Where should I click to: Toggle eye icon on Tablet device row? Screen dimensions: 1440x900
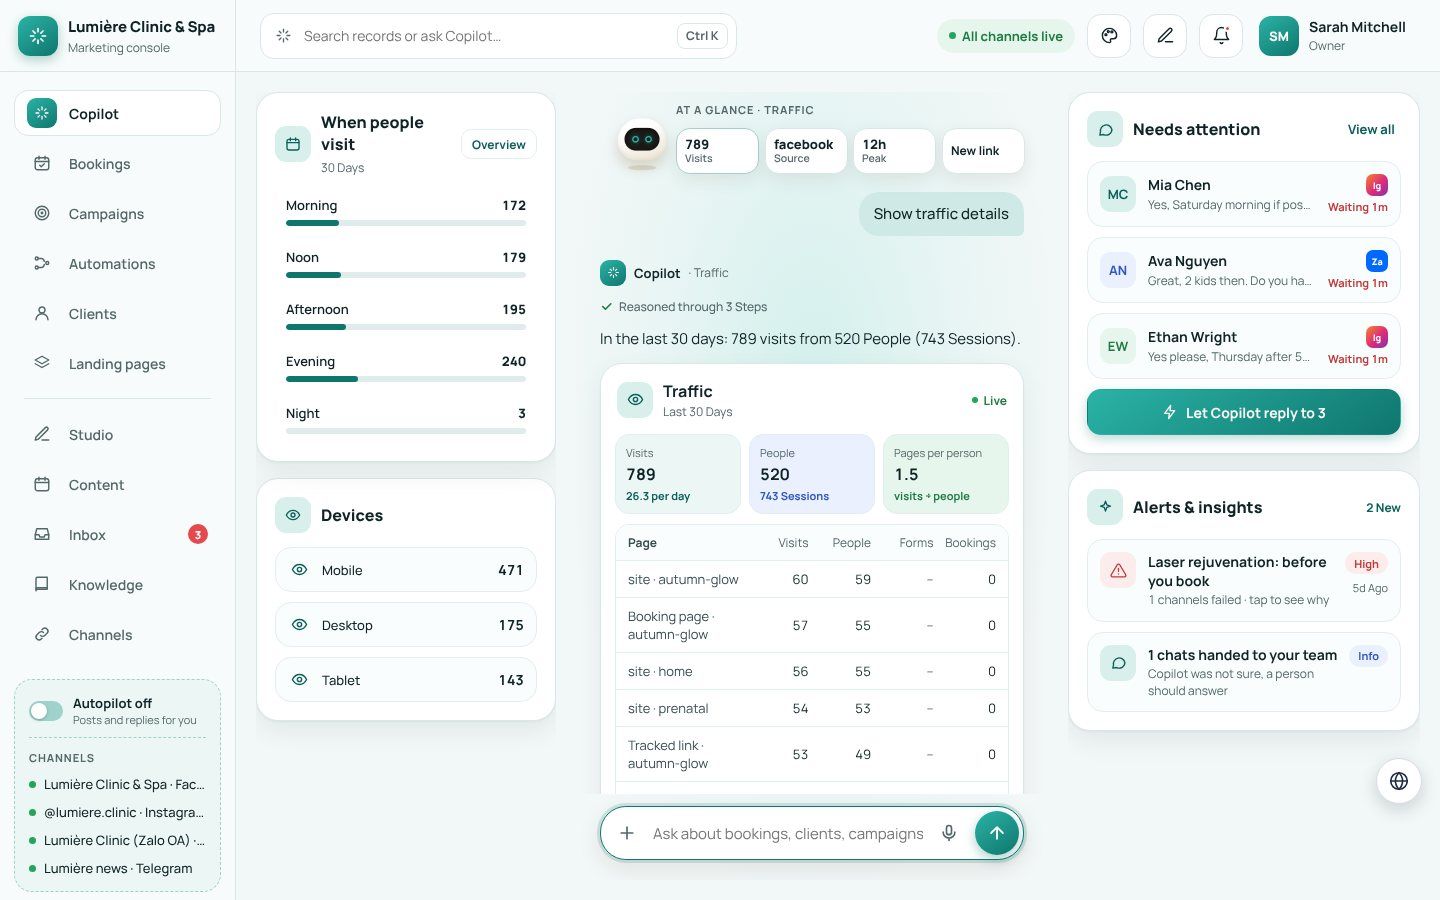pos(299,680)
